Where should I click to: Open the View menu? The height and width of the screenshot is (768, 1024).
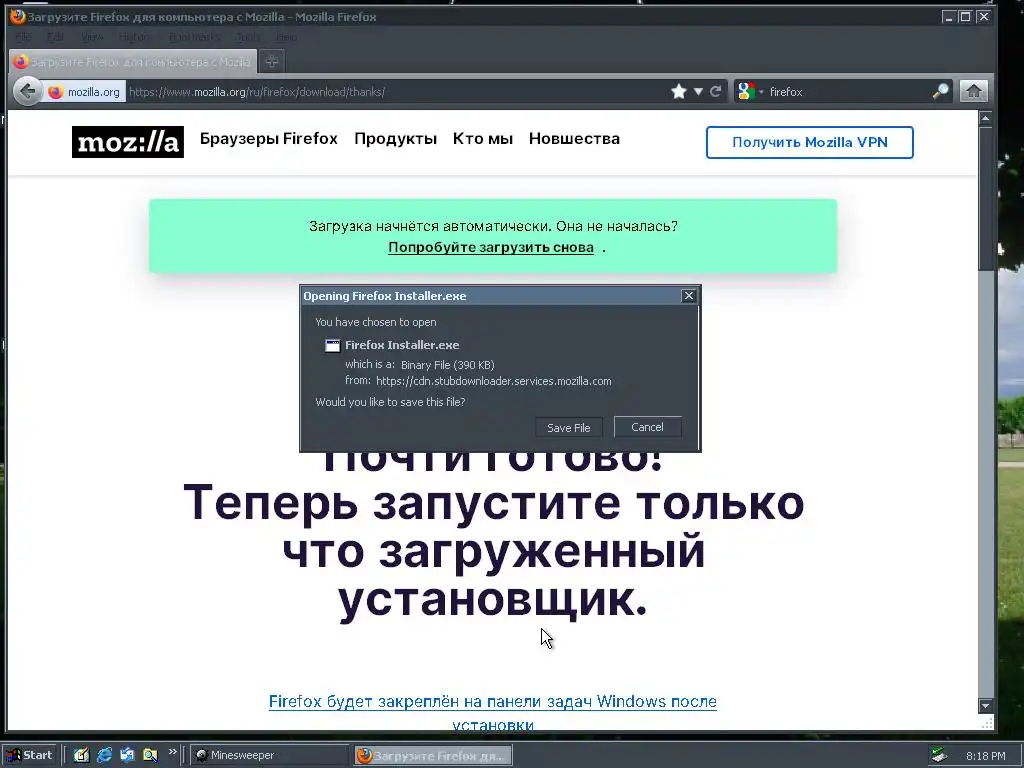pos(92,37)
